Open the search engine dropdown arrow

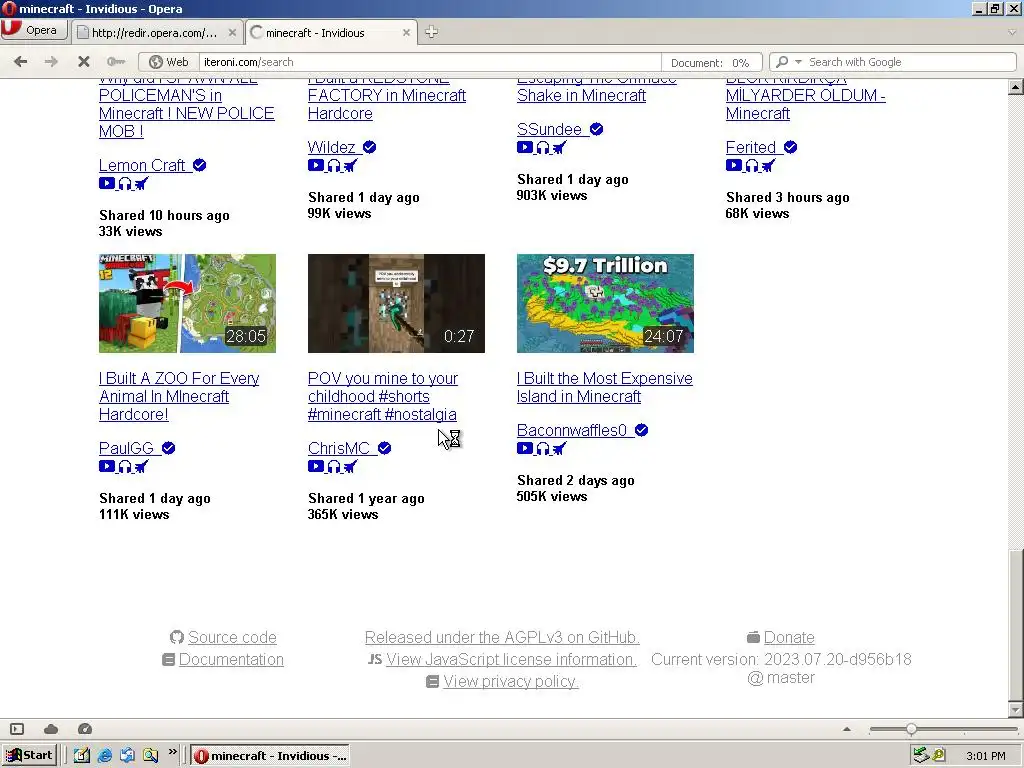pyautogui.click(x=798, y=62)
